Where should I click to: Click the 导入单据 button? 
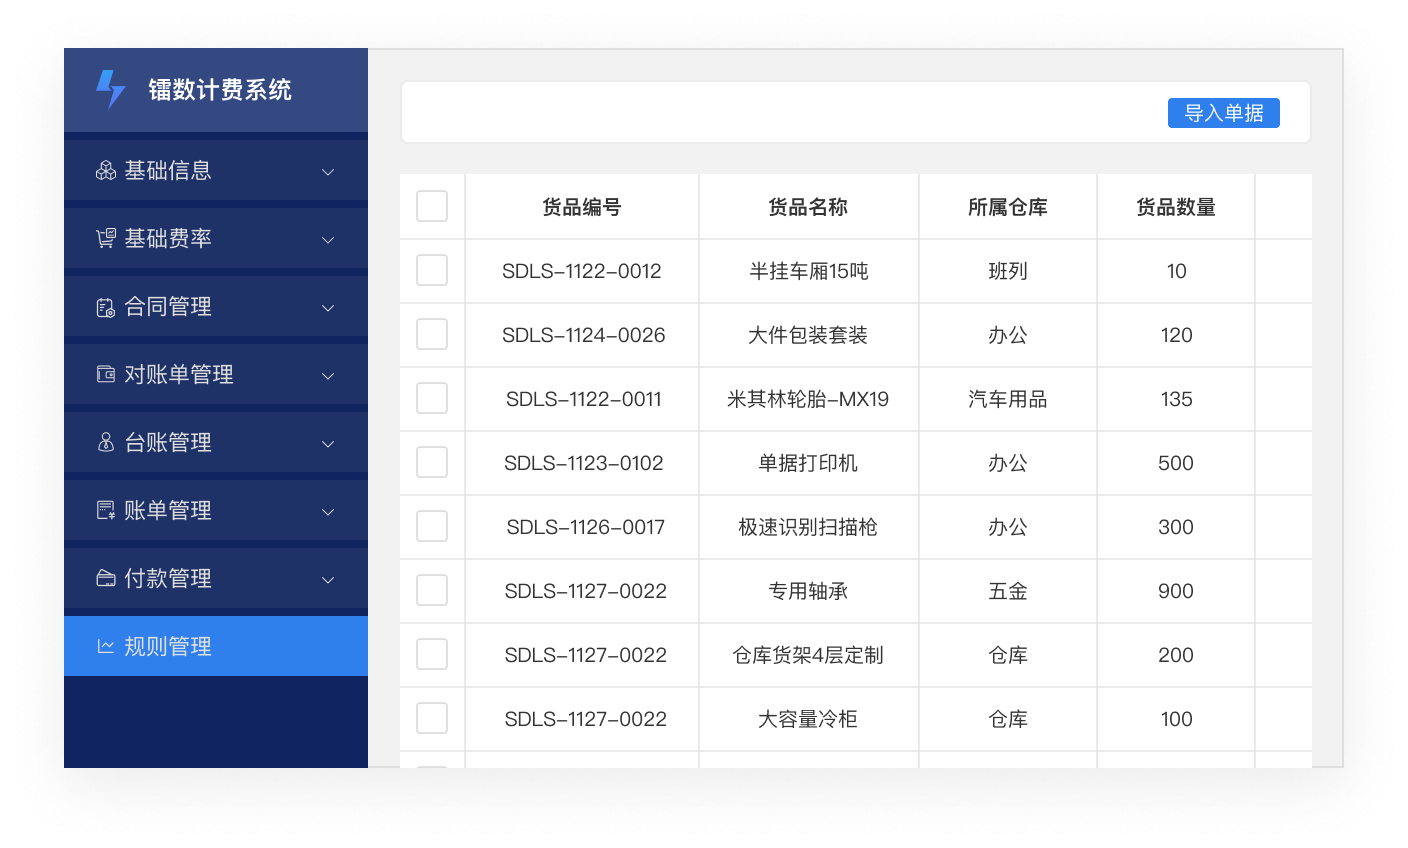click(x=1224, y=113)
